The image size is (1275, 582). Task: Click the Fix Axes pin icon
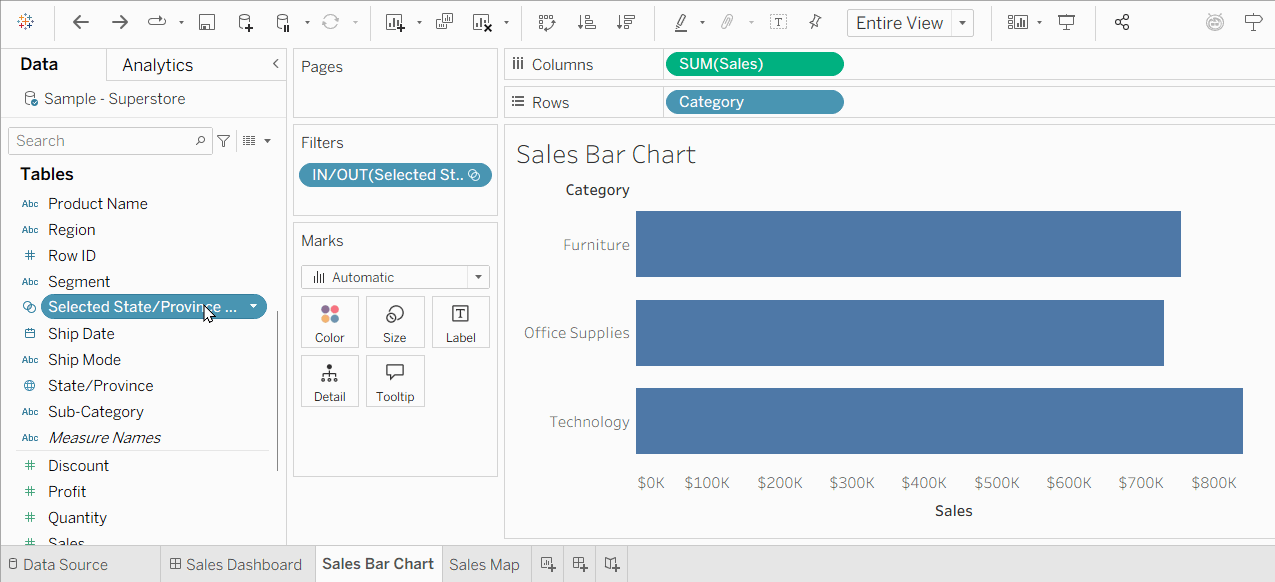tap(815, 22)
